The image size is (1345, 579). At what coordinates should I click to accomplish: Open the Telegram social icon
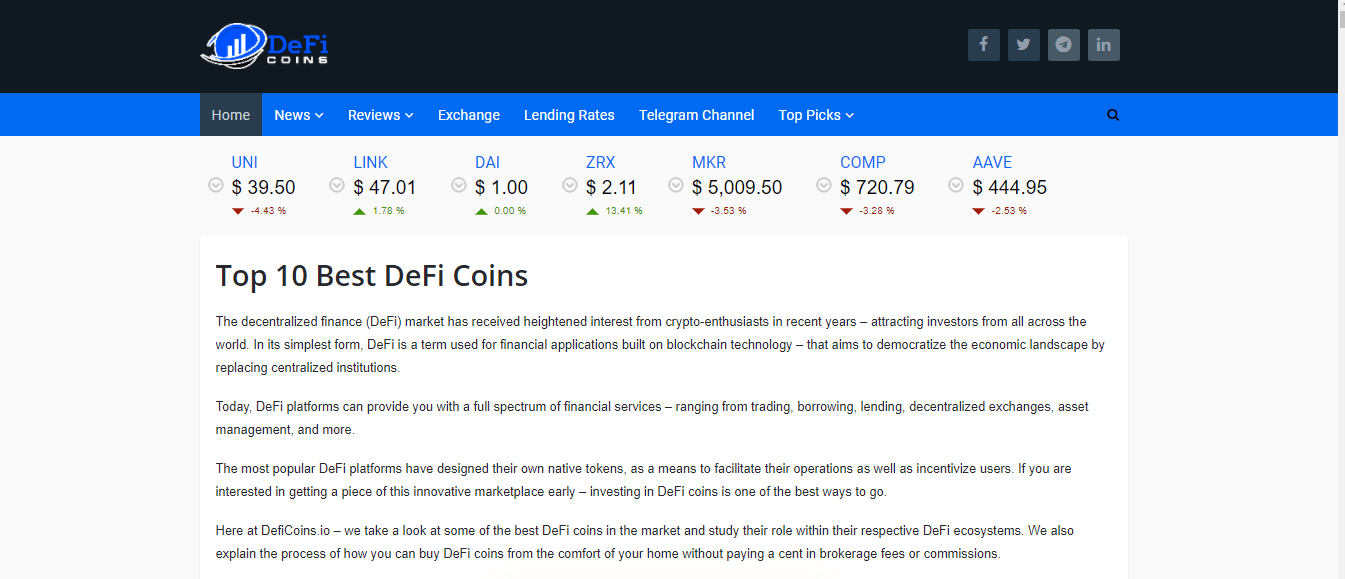pyautogui.click(x=1063, y=45)
